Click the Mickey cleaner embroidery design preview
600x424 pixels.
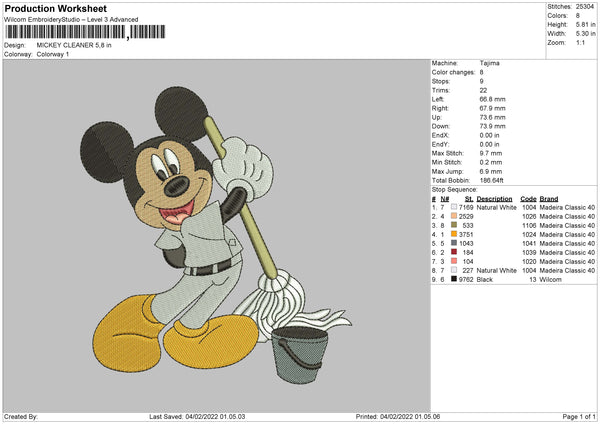tap(216, 235)
